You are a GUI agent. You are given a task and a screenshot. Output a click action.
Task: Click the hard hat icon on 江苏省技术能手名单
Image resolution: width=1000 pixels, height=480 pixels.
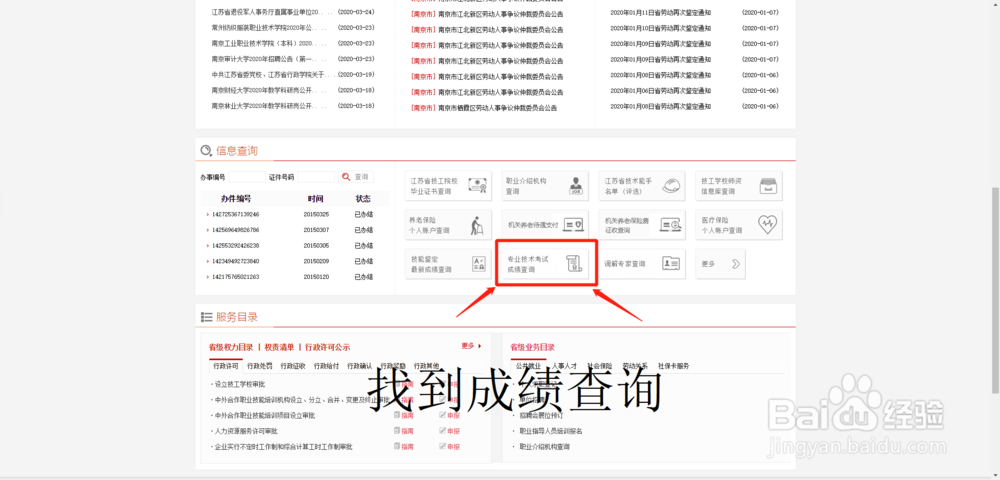tap(672, 185)
